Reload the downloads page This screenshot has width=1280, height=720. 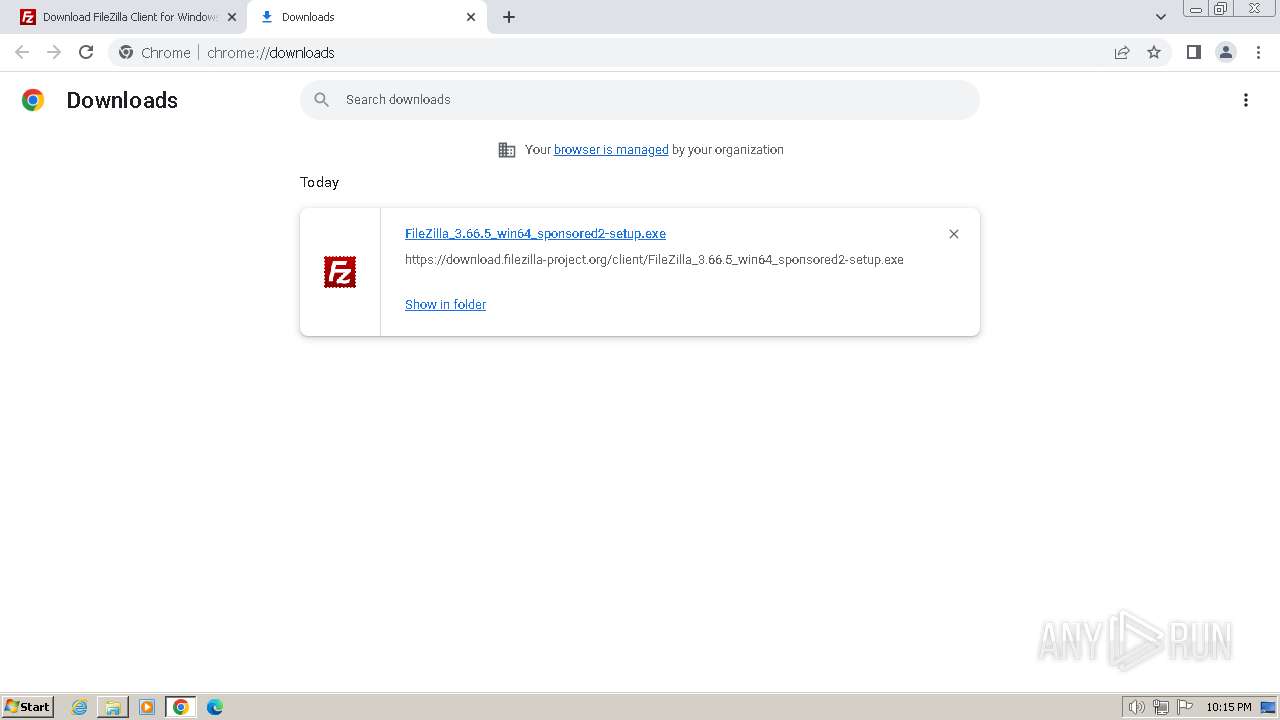click(86, 52)
